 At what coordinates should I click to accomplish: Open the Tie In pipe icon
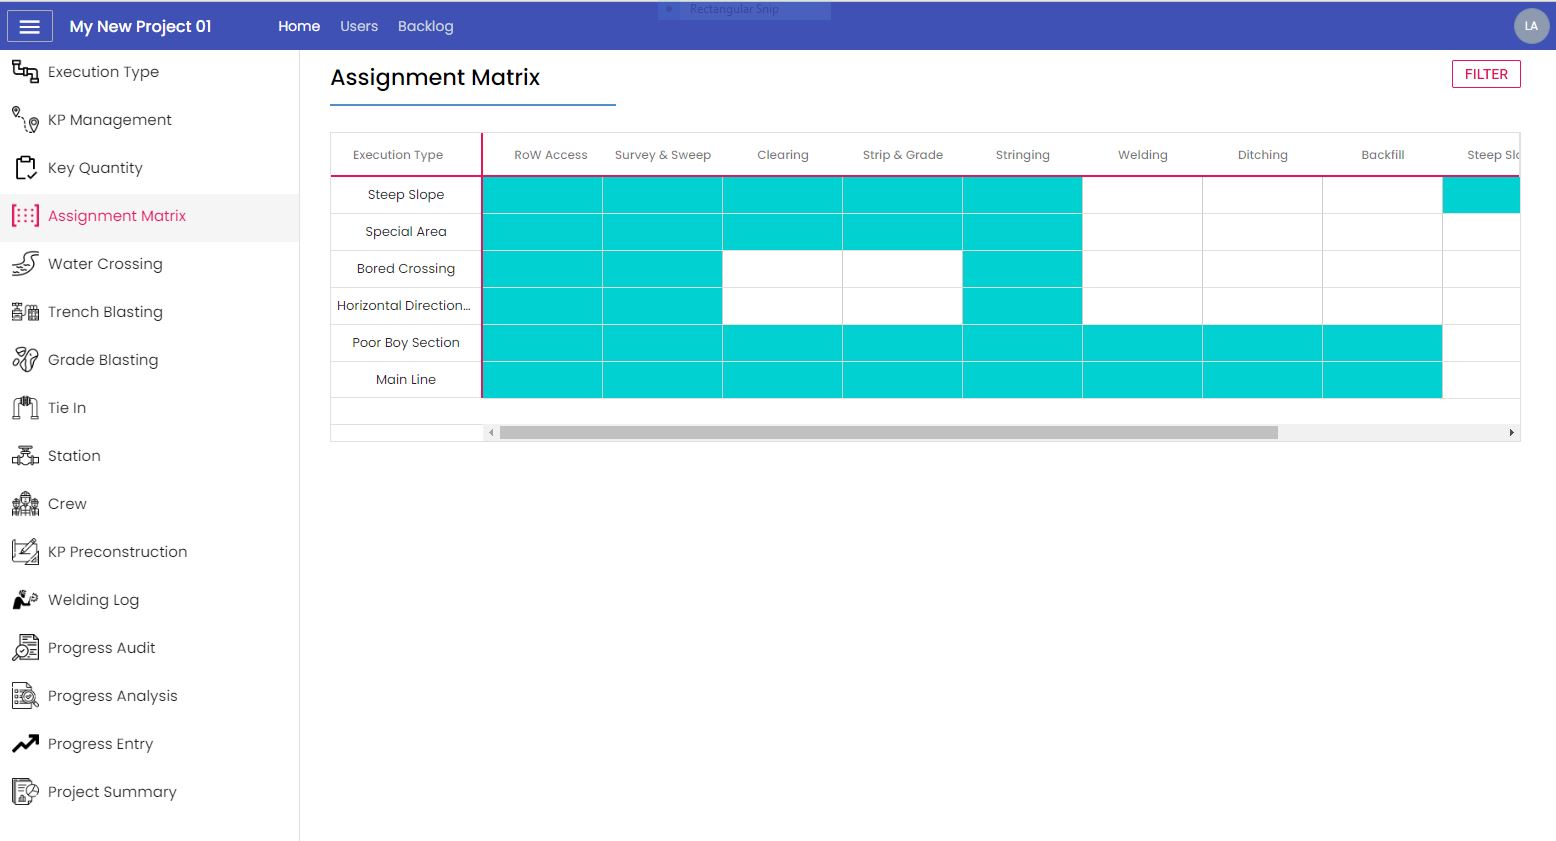pyautogui.click(x=25, y=408)
